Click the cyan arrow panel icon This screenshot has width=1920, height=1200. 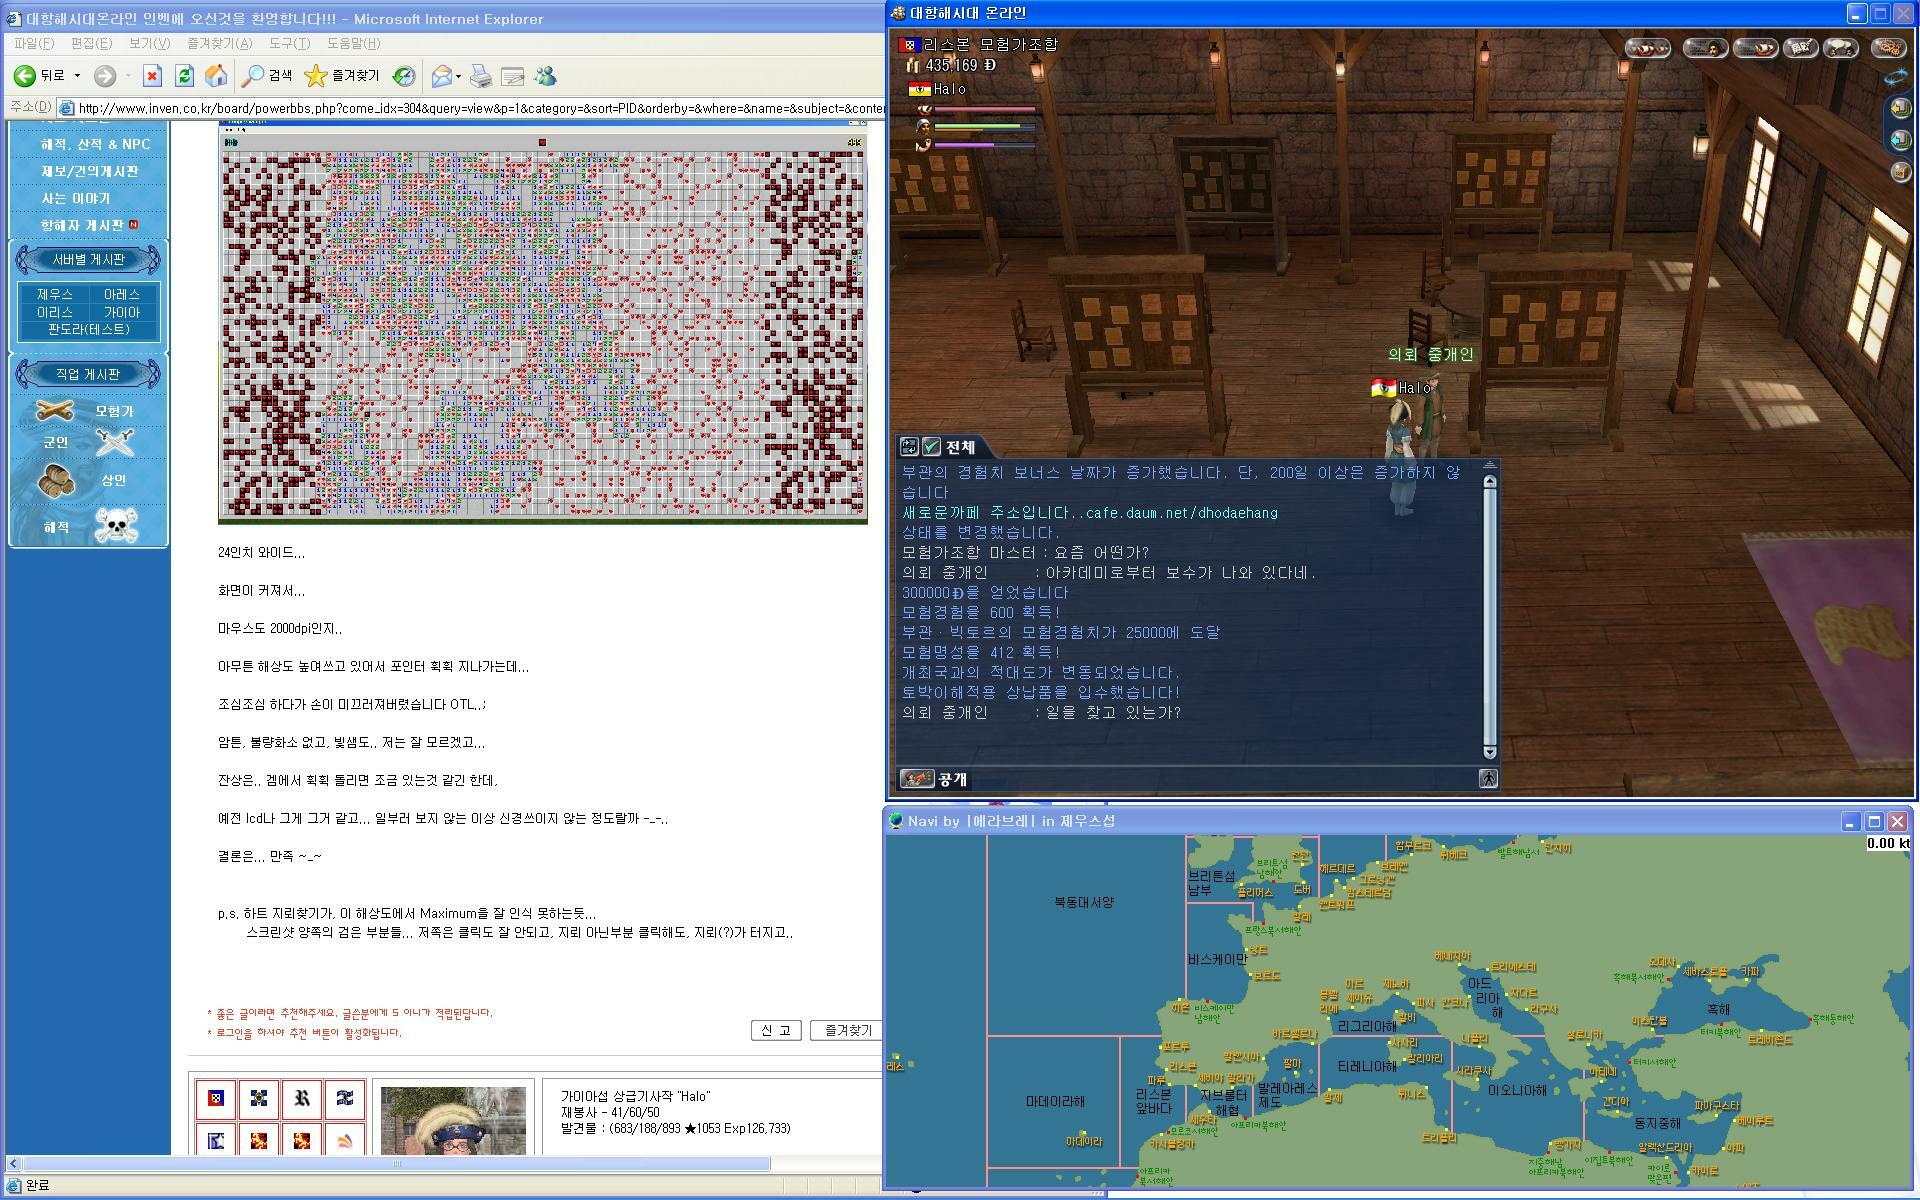click(x=1900, y=140)
